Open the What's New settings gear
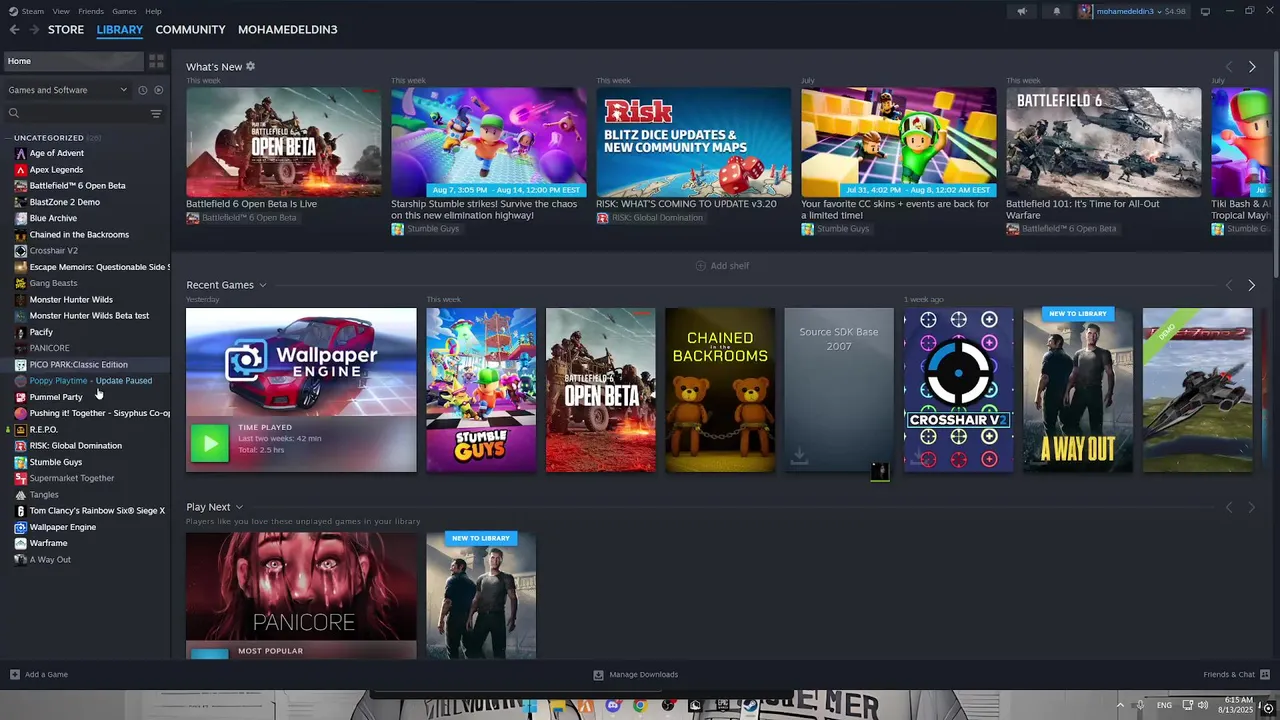The image size is (1280, 720). pyautogui.click(x=250, y=66)
